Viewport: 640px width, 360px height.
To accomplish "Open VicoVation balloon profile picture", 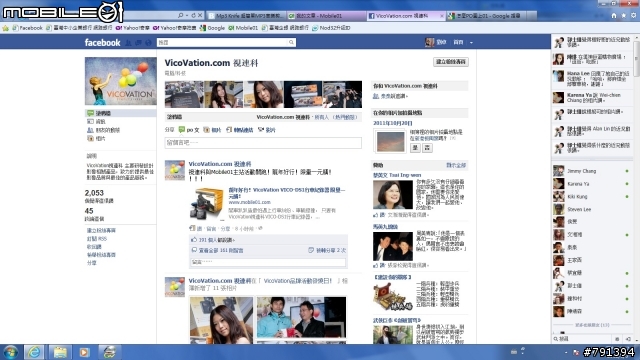I will tap(120, 81).
